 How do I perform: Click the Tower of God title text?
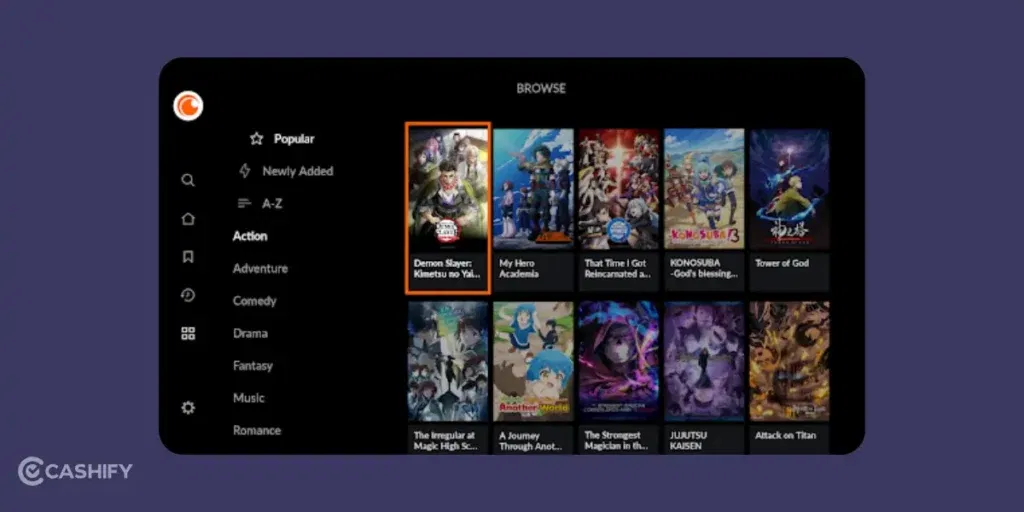click(782, 263)
